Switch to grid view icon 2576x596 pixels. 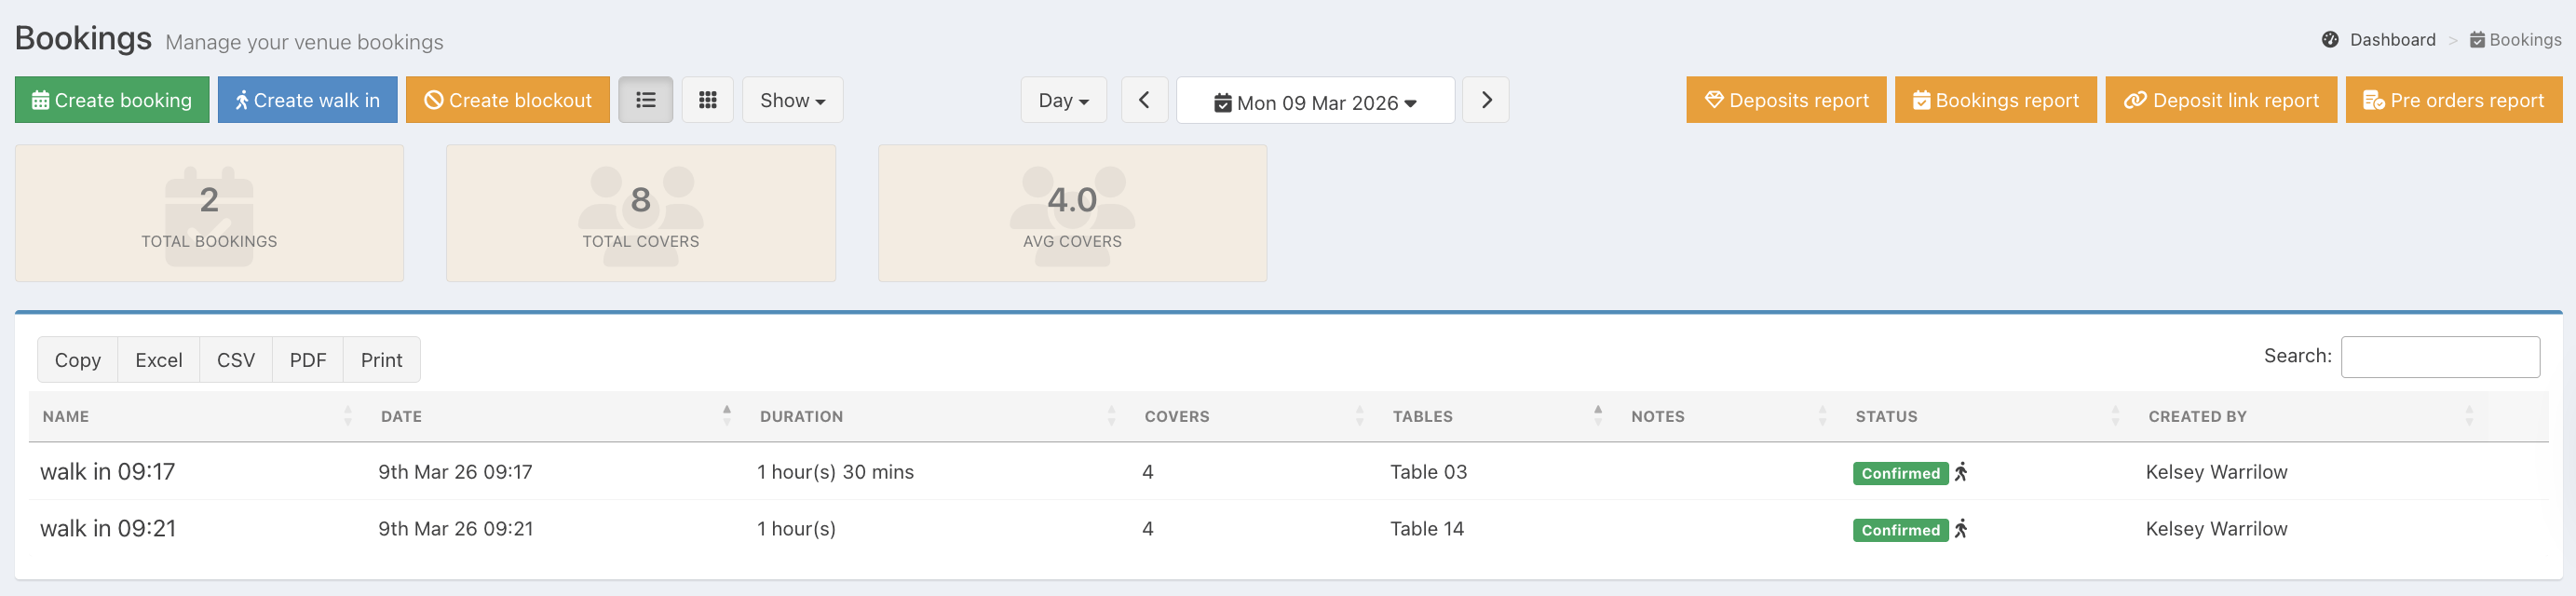[x=707, y=100]
